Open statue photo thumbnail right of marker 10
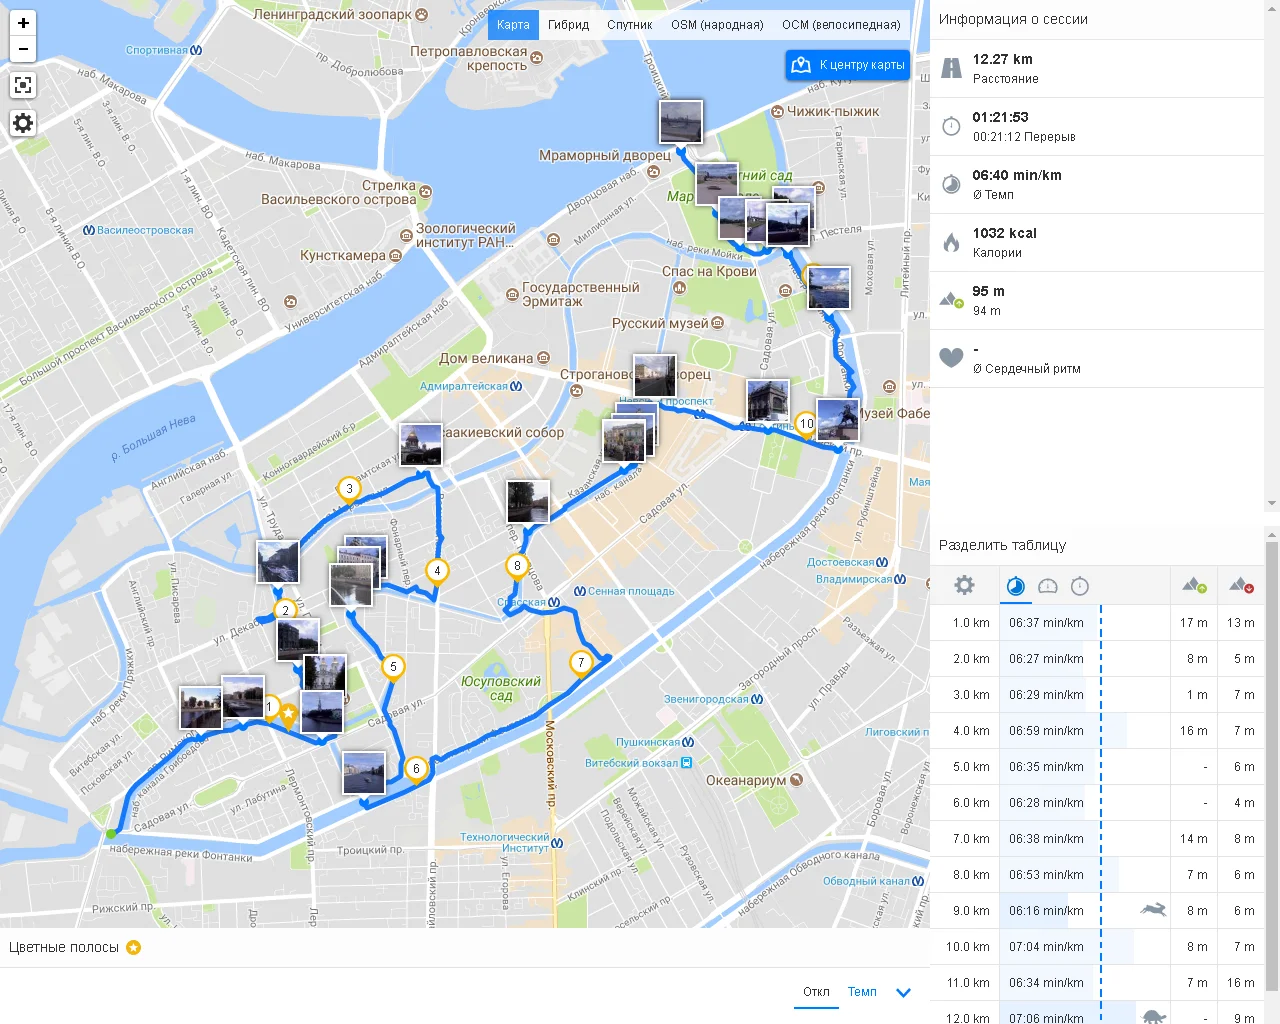This screenshot has height=1024, width=1280. pos(838,420)
